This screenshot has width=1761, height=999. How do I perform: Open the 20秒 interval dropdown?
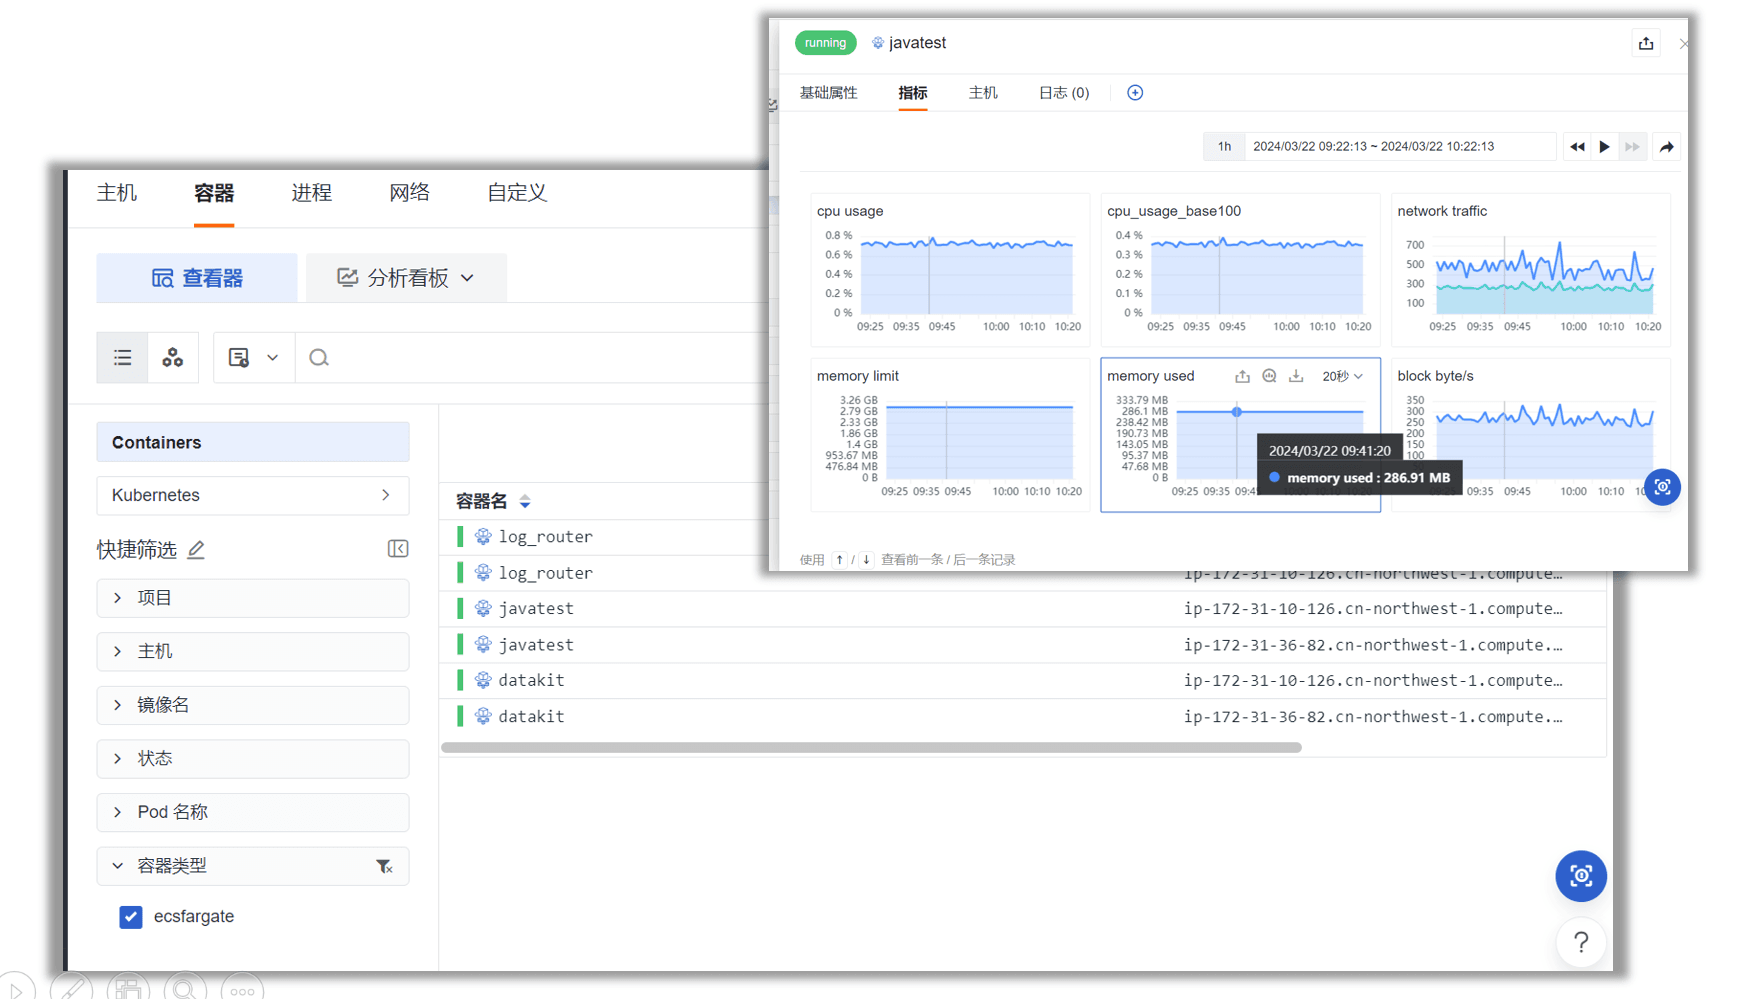1342,376
